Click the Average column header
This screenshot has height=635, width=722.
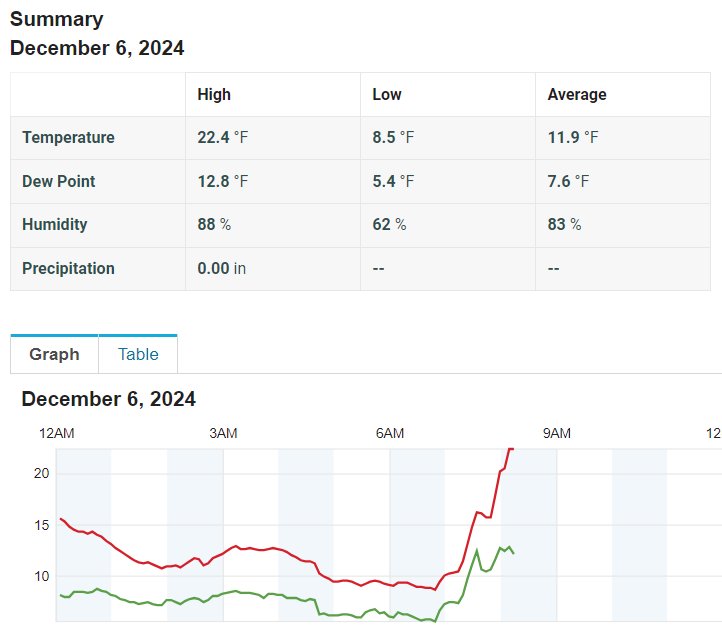coord(577,94)
